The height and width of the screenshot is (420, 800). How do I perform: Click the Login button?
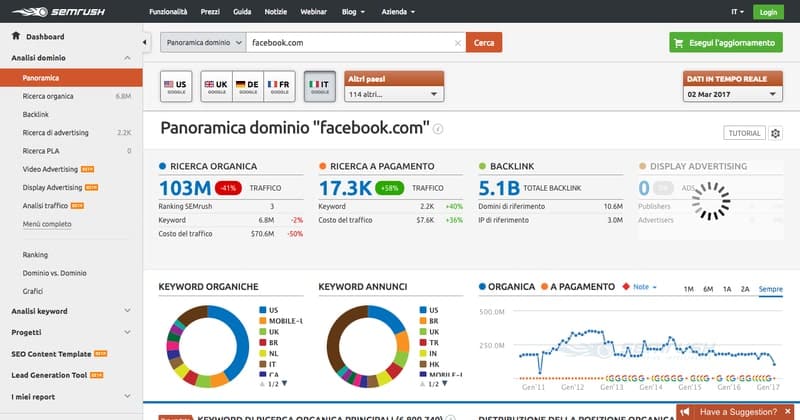point(768,12)
